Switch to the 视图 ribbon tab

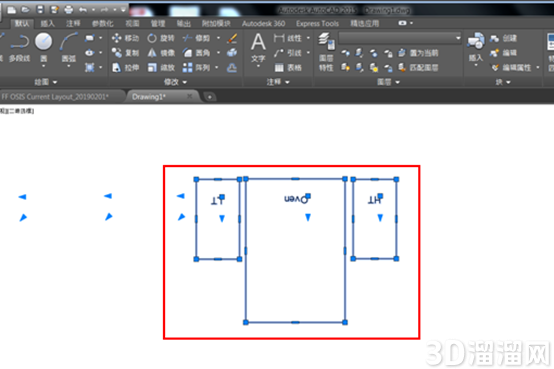pos(132,23)
